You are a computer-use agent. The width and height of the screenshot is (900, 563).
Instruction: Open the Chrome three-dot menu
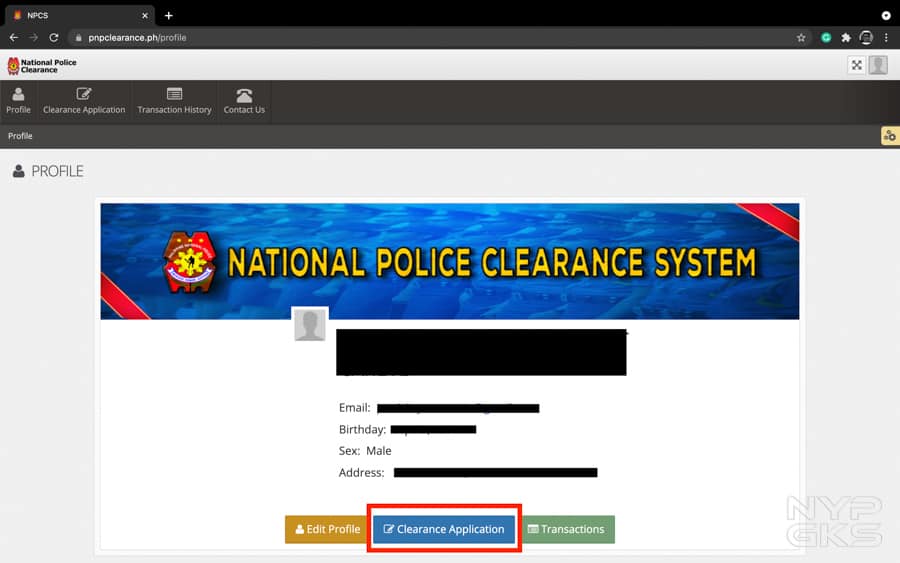(x=886, y=38)
